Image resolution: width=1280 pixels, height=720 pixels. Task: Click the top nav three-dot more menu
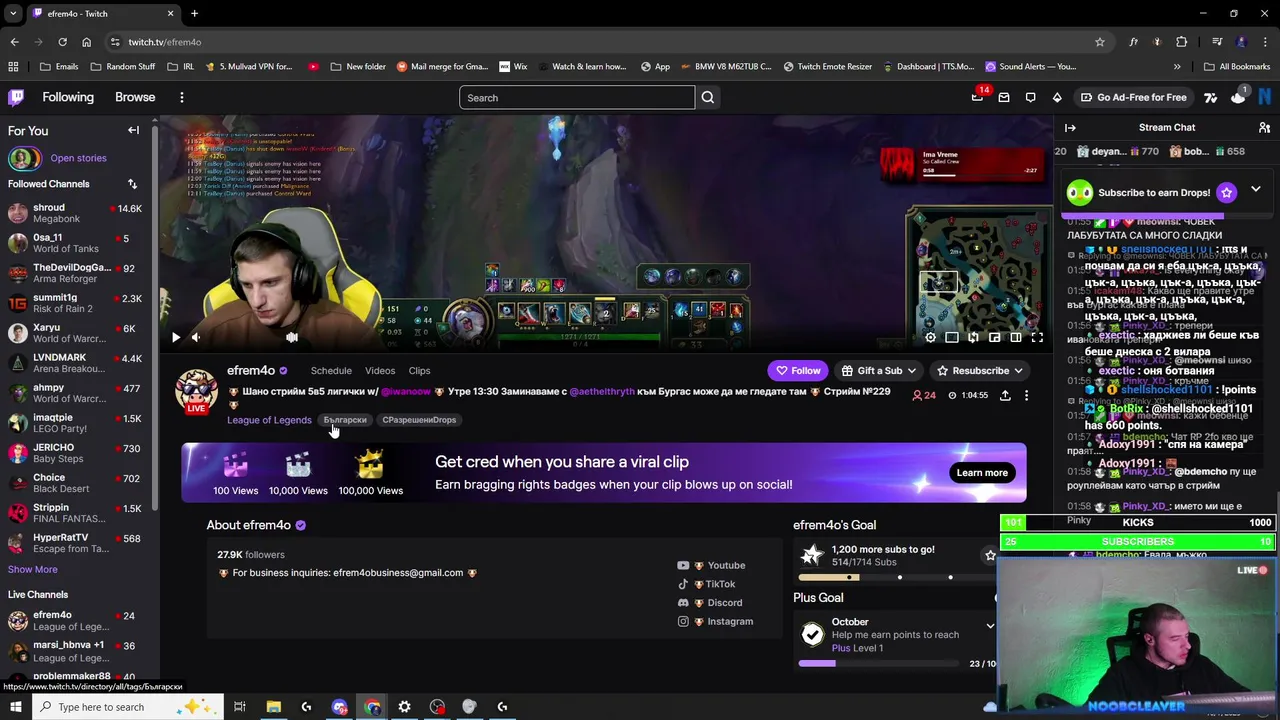click(182, 97)
